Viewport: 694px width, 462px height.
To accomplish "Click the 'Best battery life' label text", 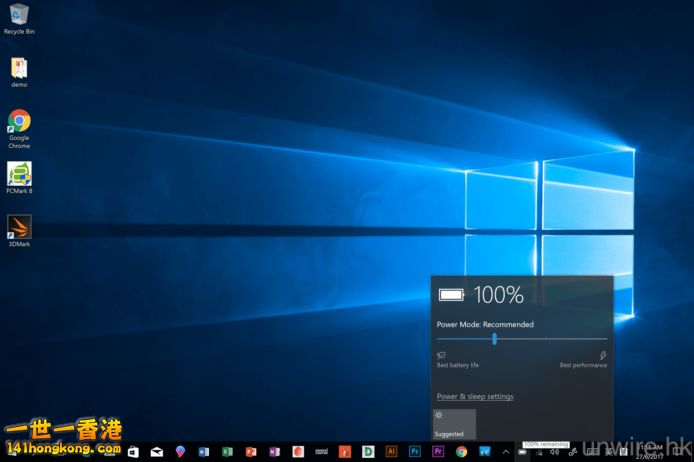I will 458,365.
